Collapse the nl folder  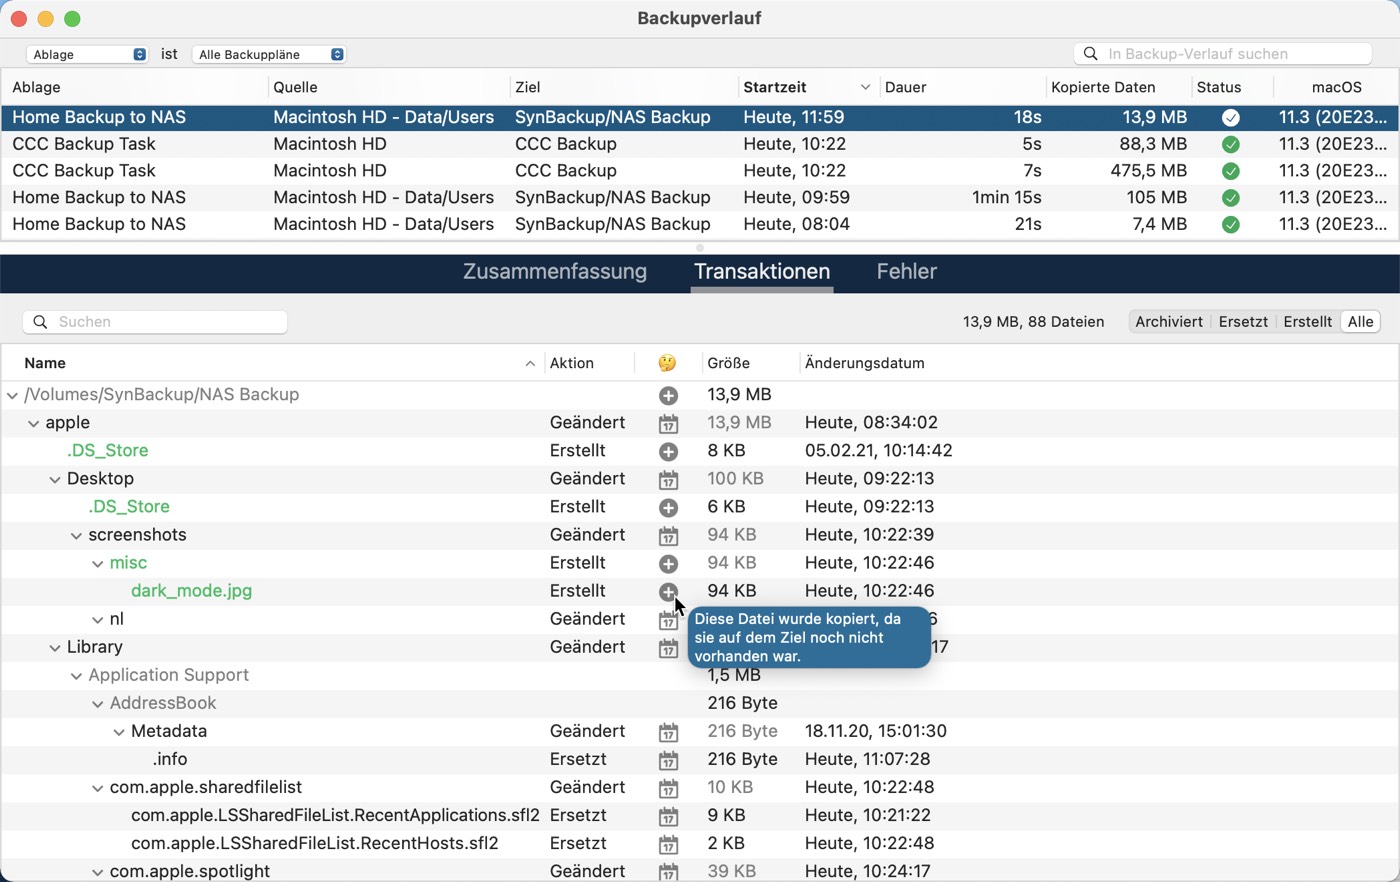tap(98, 619)
